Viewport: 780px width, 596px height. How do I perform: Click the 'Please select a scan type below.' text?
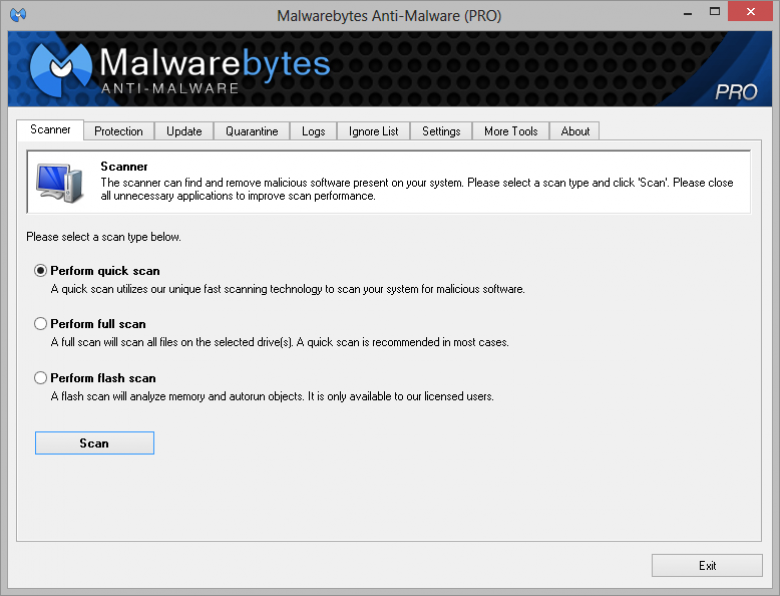pos(103,237)
